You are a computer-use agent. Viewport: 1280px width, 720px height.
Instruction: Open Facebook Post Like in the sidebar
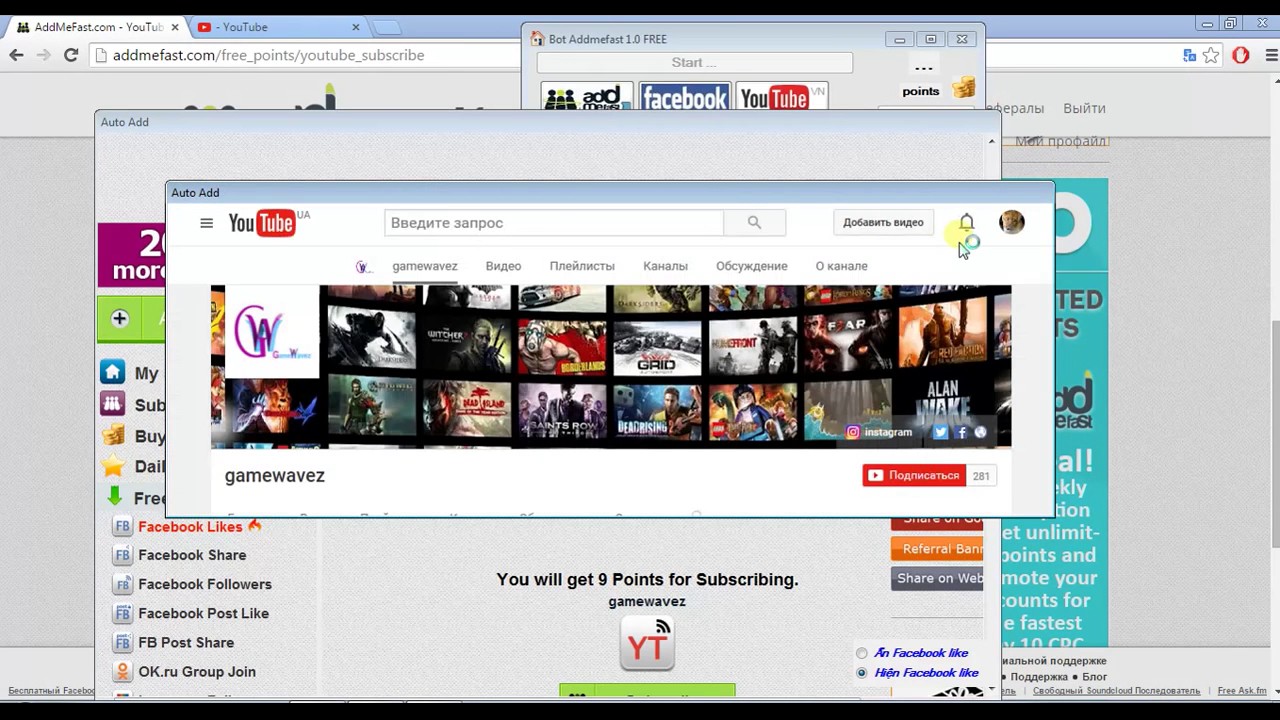pos(203,613)
